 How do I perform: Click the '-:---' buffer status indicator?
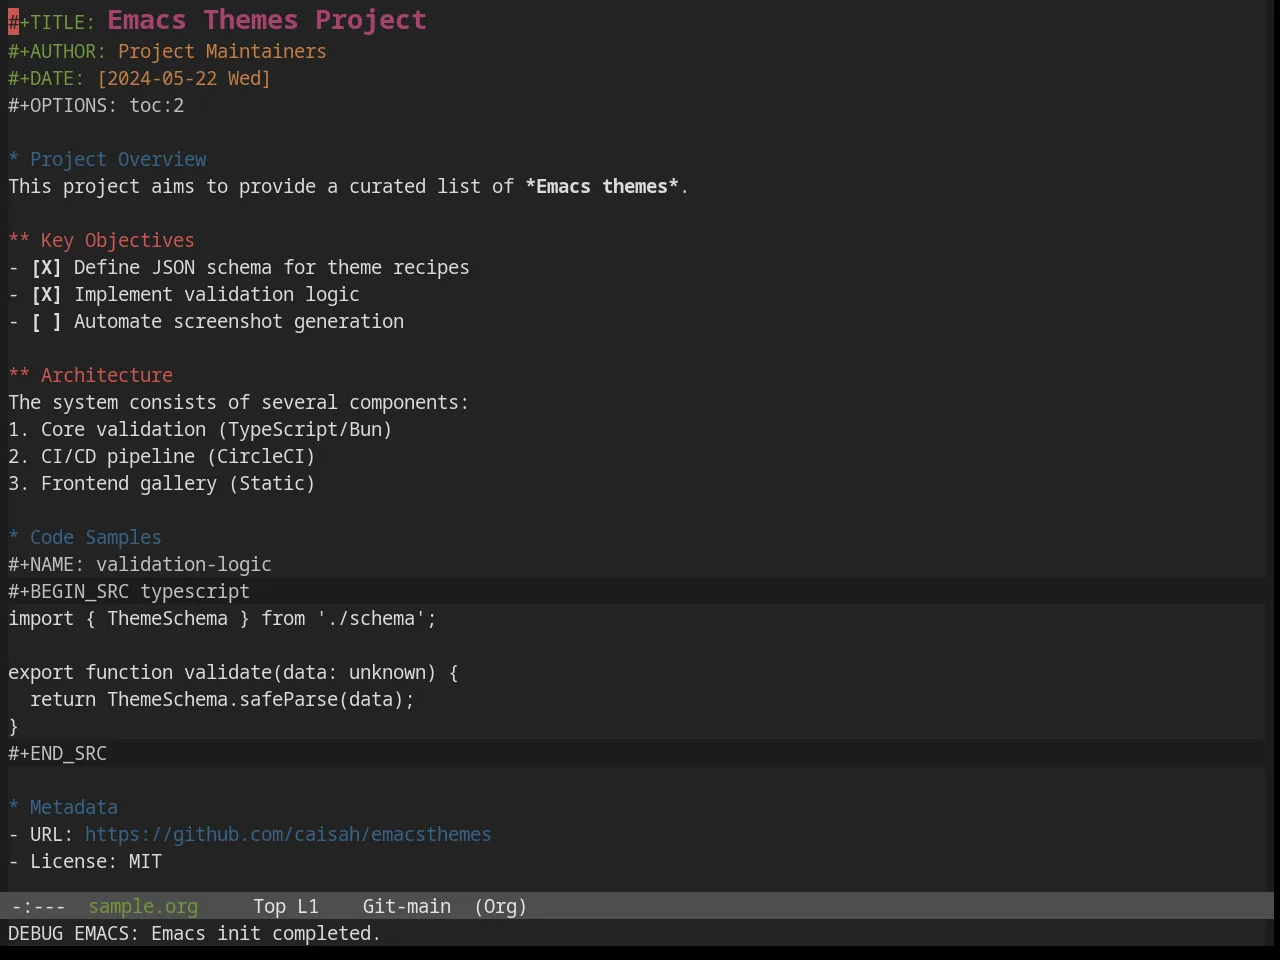pyautogui.click(x=38, y=906)
